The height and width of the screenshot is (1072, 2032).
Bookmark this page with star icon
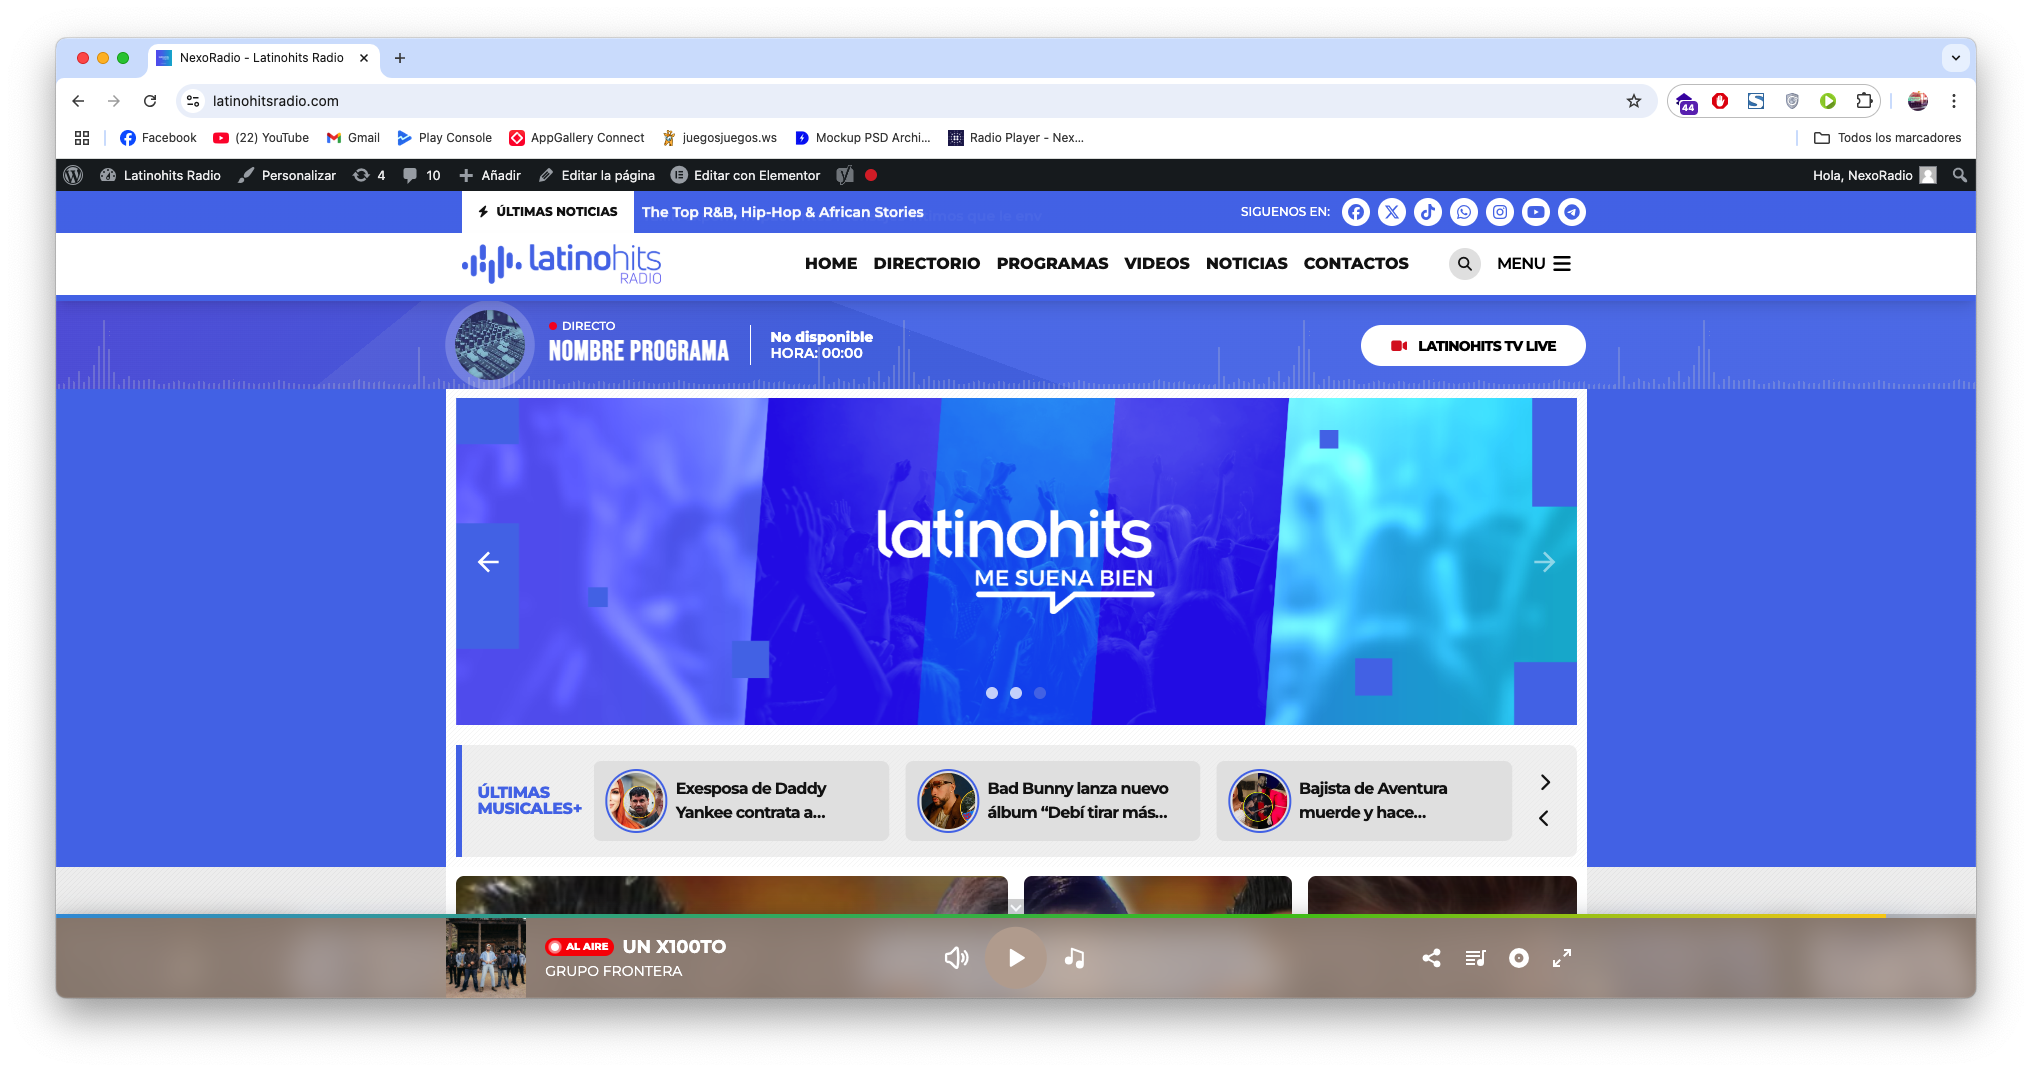(1634, 101)
